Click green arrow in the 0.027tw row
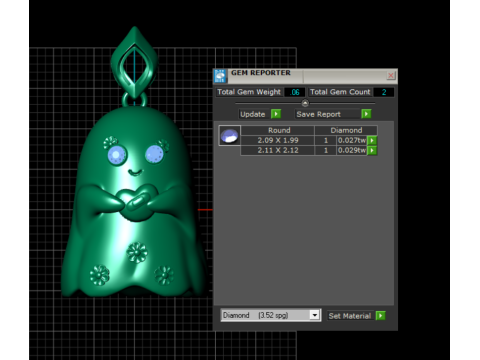480x360 pixels. [372, 140]
